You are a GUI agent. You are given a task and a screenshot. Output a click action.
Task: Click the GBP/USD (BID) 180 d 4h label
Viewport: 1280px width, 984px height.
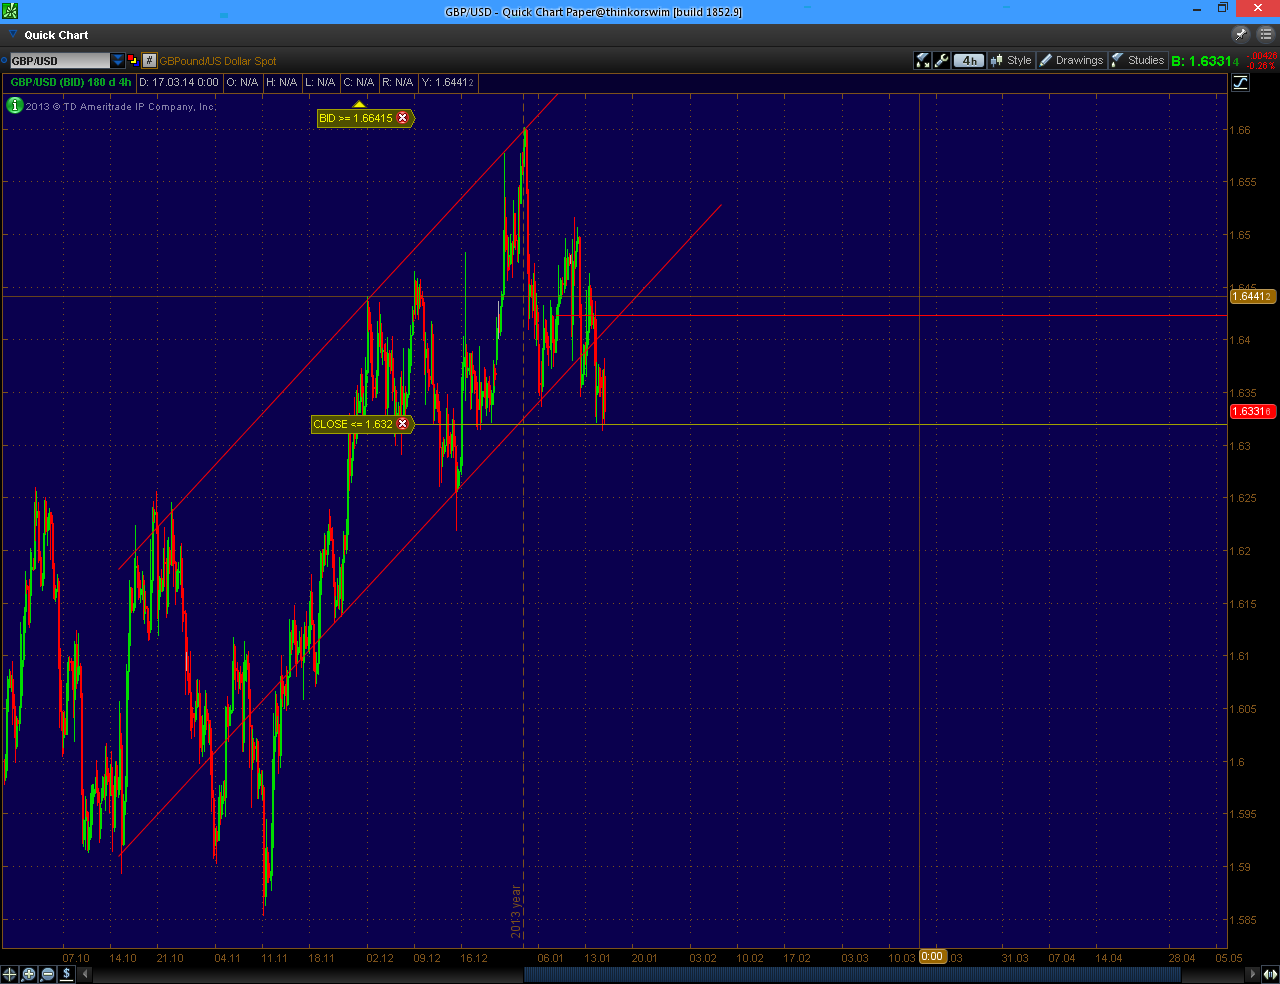tap(70, 82)
